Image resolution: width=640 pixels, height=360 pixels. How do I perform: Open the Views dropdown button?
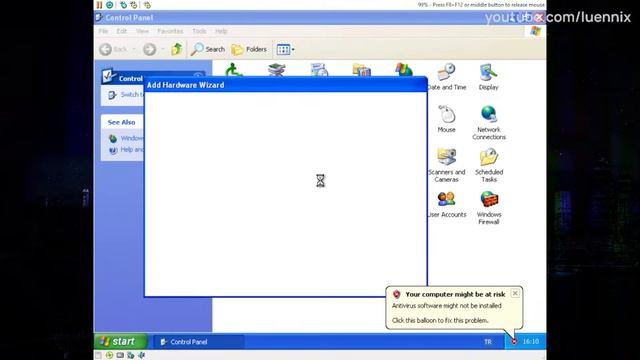click(285, 49)
